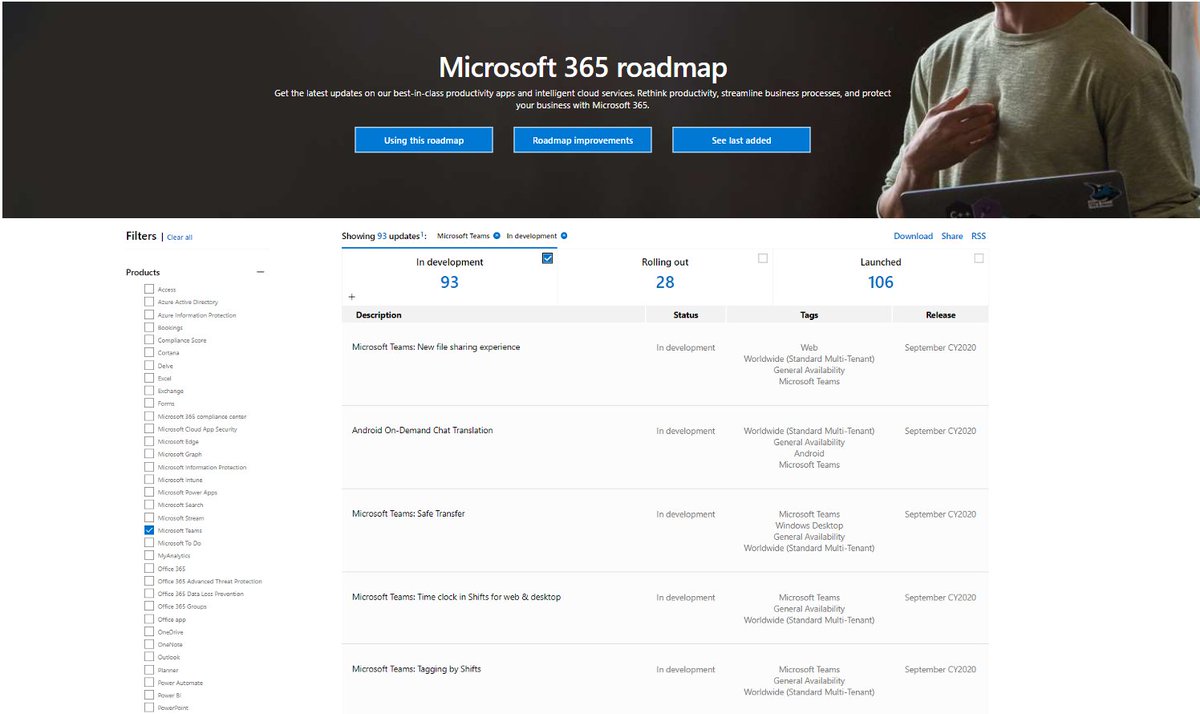Sort results by the Release column header
The height and width of the screenshot is (714, 1200).
pos(938,313)
